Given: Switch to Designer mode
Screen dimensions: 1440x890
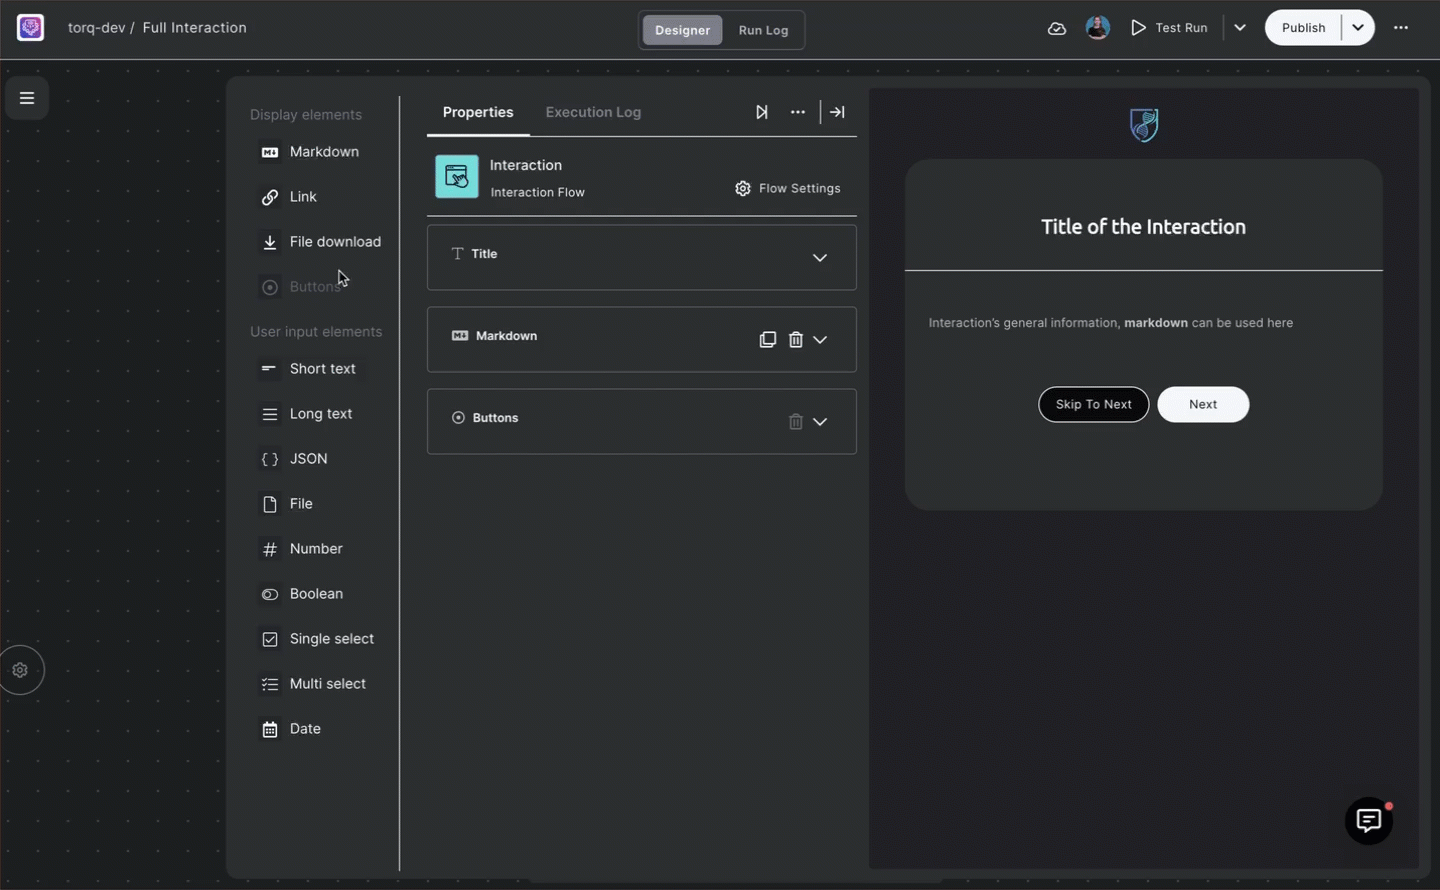Looking at the screenshot, I should tap(682, 30).
